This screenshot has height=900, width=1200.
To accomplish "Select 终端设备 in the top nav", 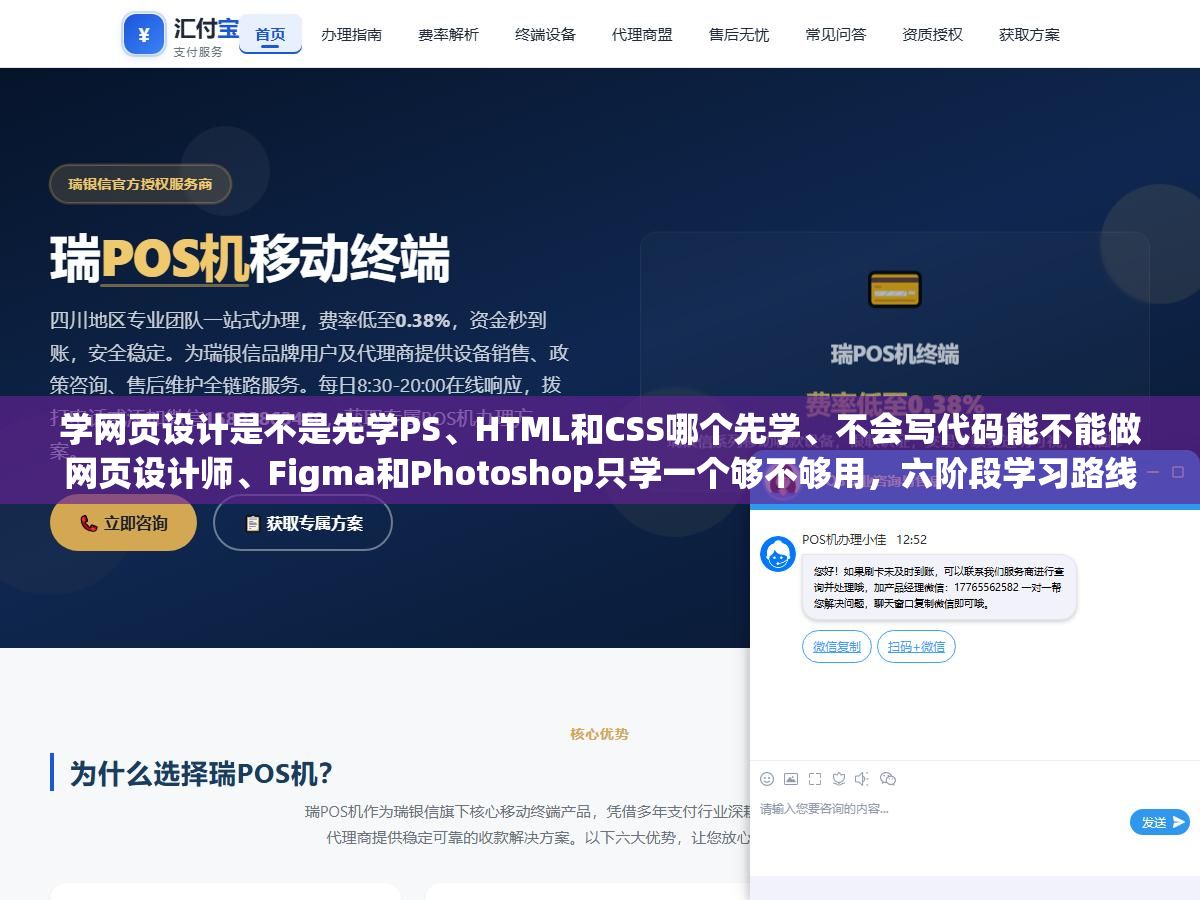I will pos(545,34).
